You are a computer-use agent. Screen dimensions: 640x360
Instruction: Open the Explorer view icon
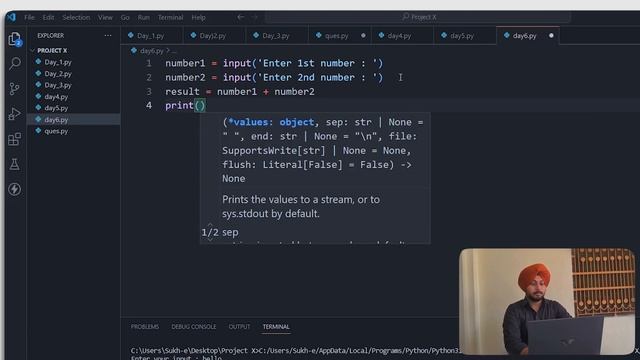(15, 39)
